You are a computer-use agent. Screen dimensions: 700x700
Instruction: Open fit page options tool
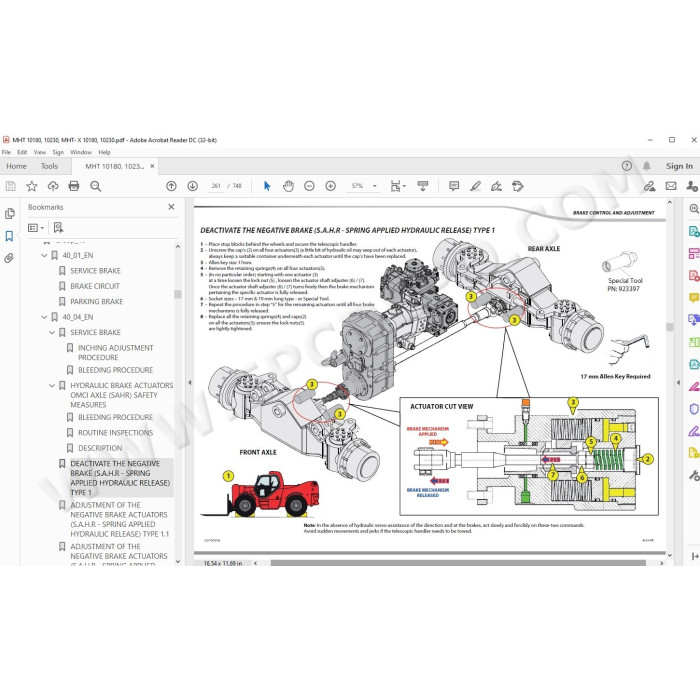397,186
